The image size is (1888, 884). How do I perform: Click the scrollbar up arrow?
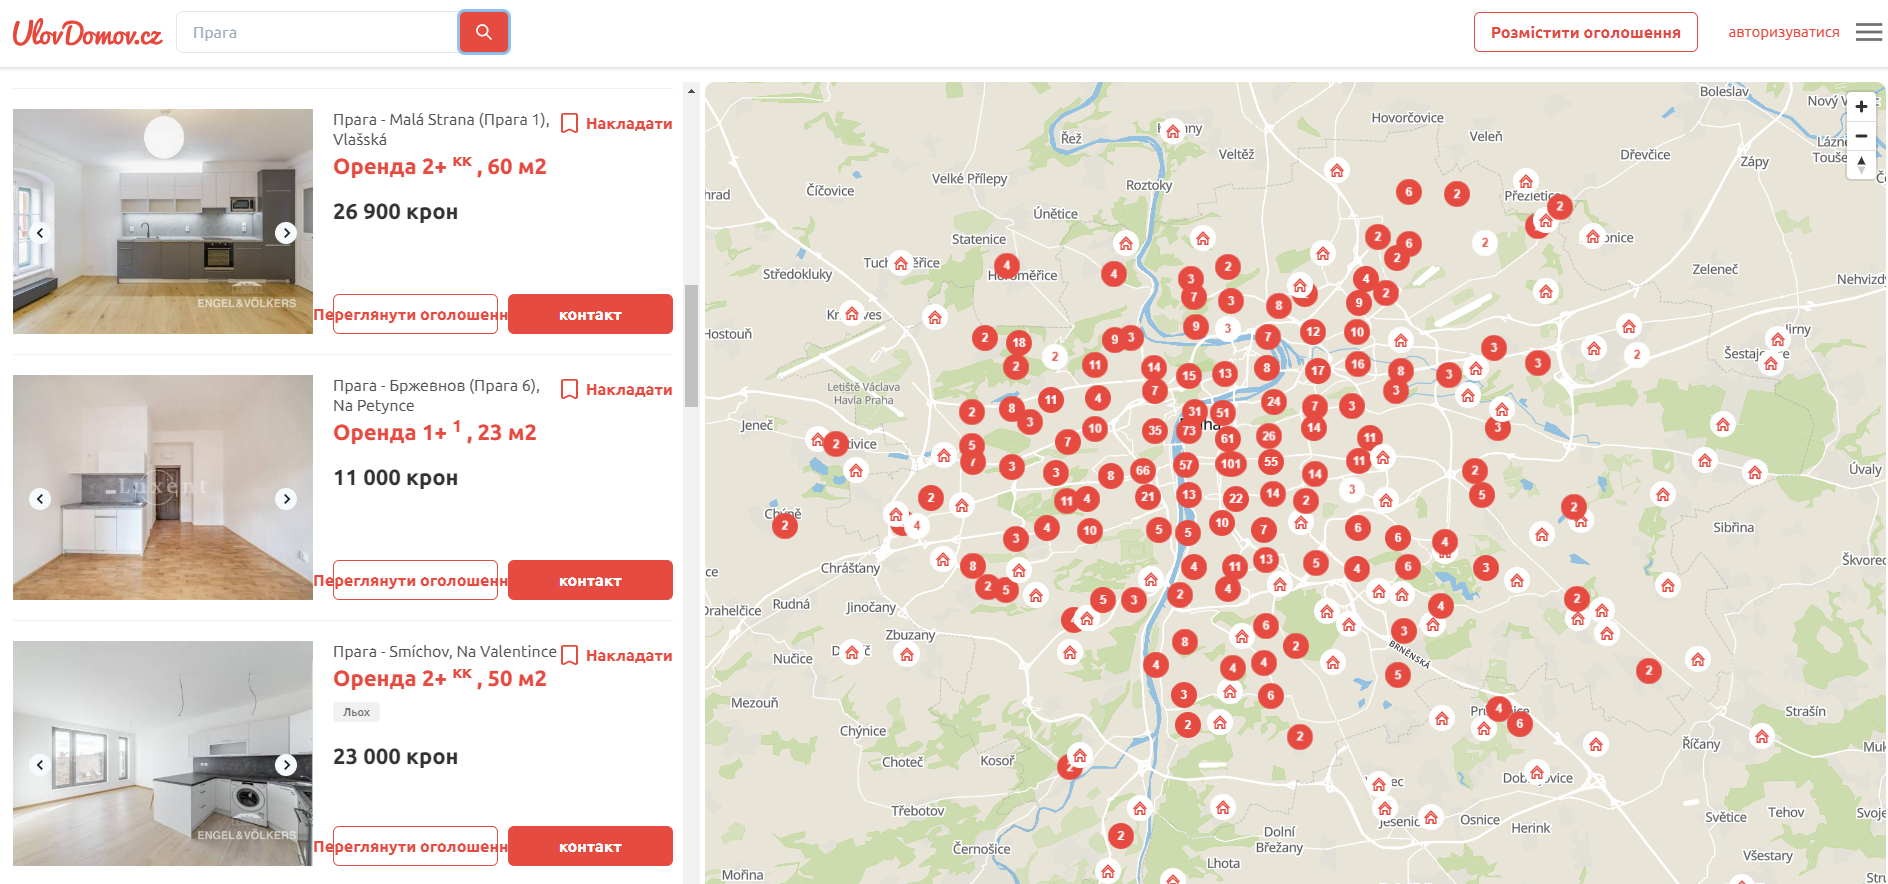click(x=691, y=91)
